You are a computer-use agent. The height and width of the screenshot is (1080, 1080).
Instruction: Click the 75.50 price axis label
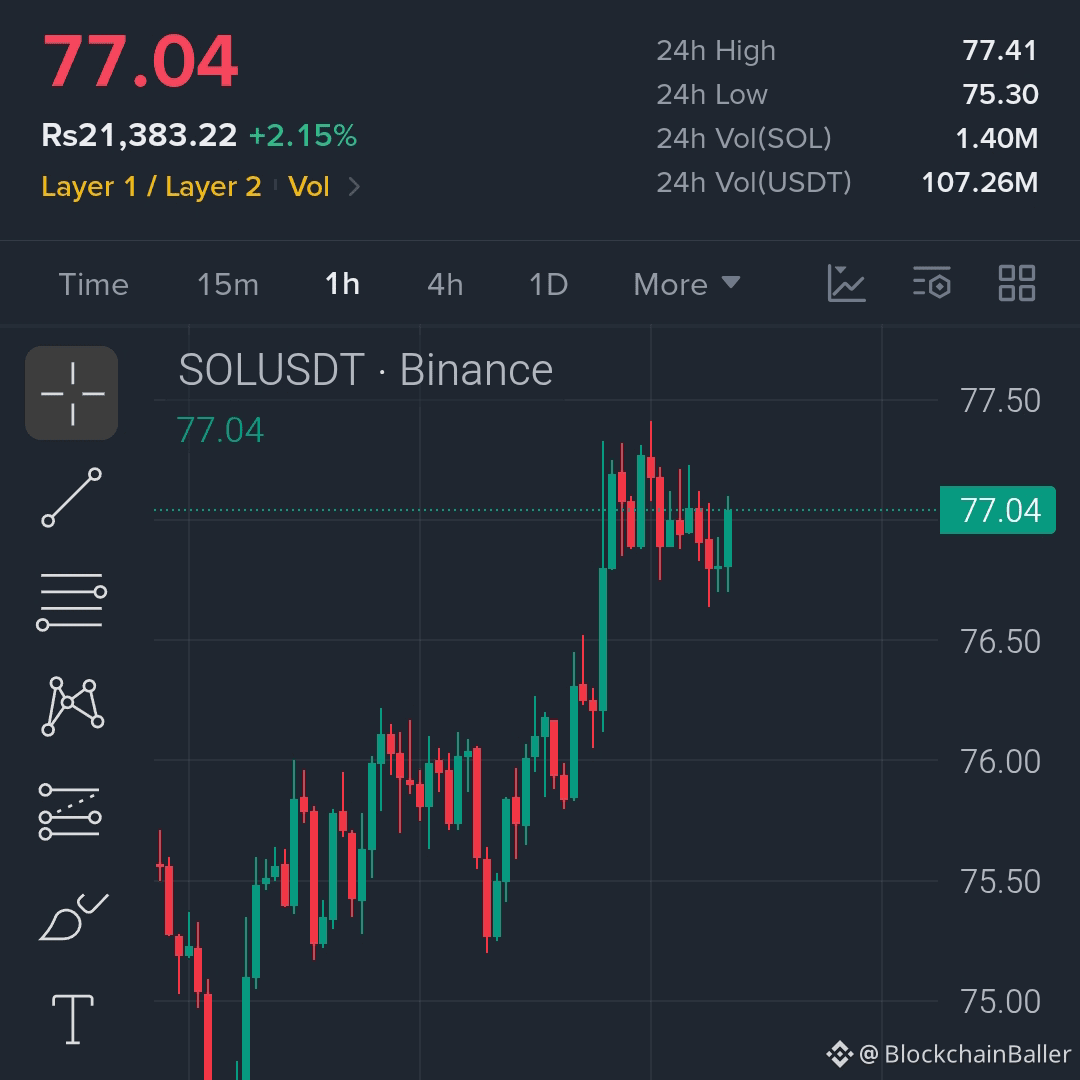point(1000,882)
